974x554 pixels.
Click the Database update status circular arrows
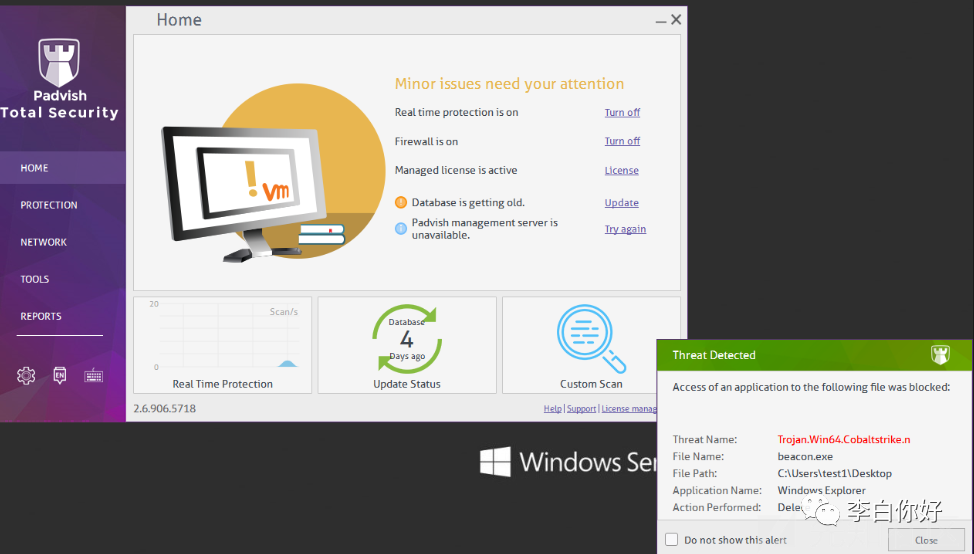407,338
